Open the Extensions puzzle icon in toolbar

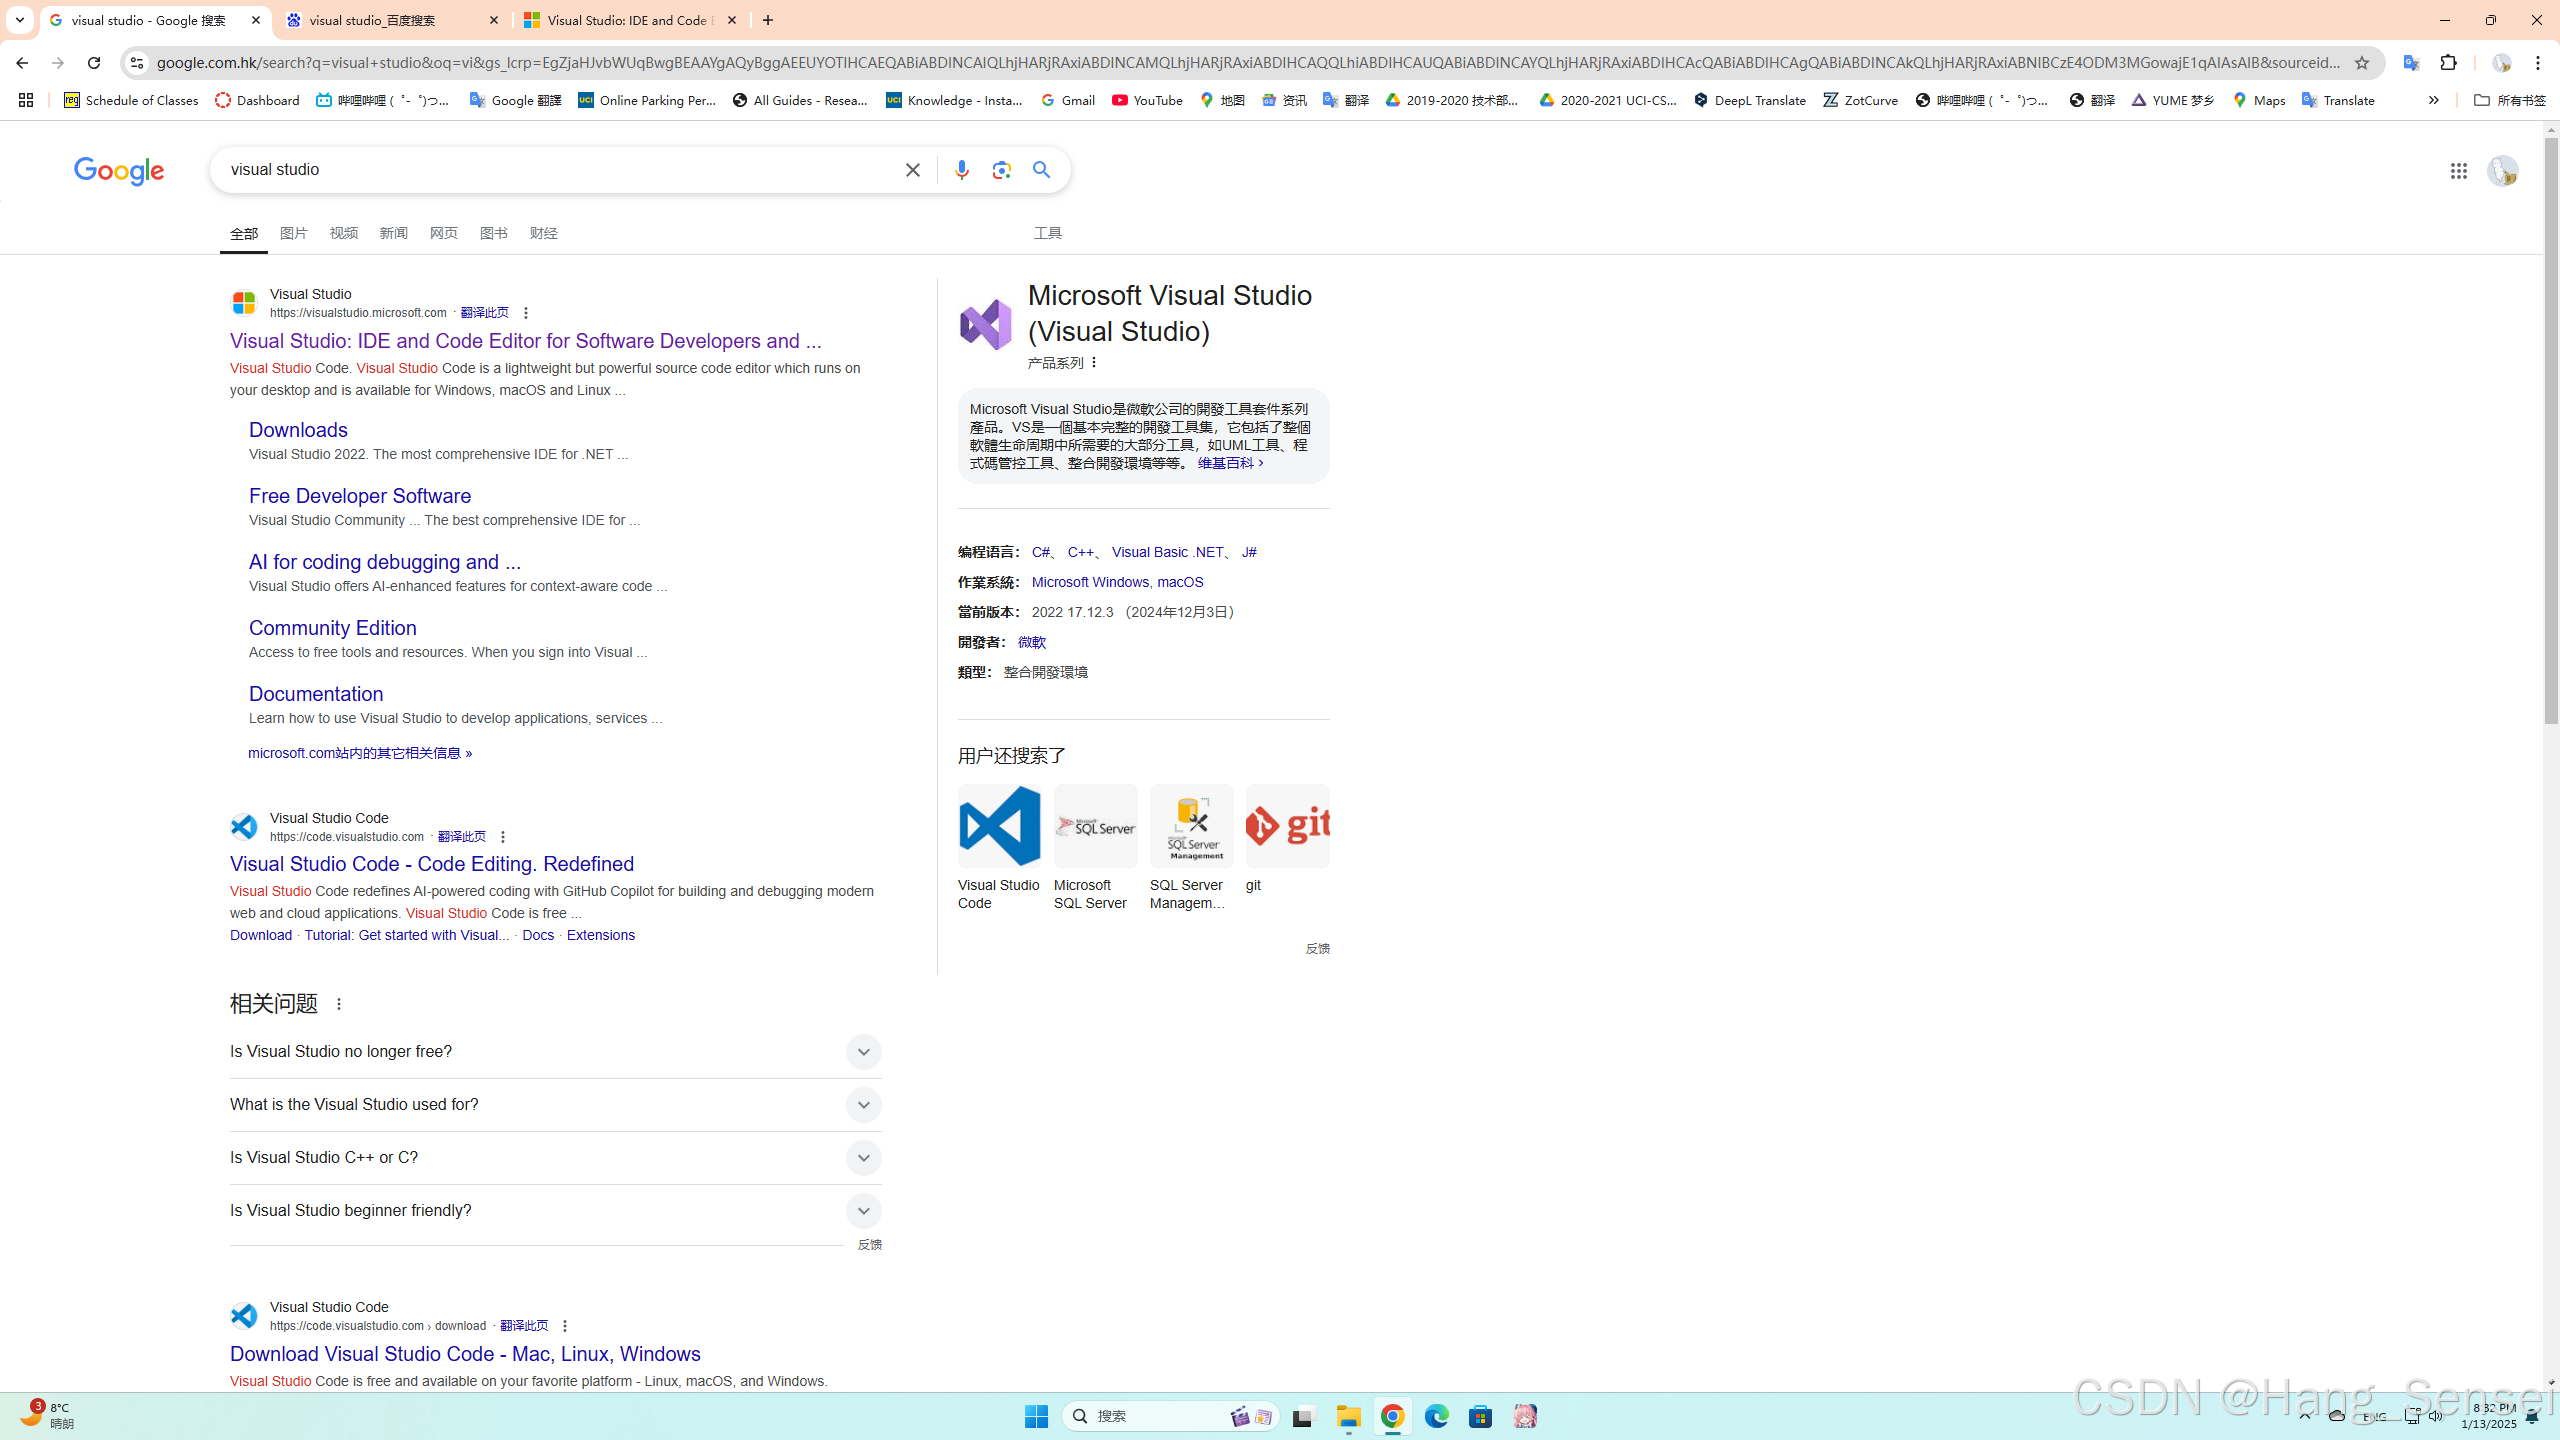(x=2448, y=62)
